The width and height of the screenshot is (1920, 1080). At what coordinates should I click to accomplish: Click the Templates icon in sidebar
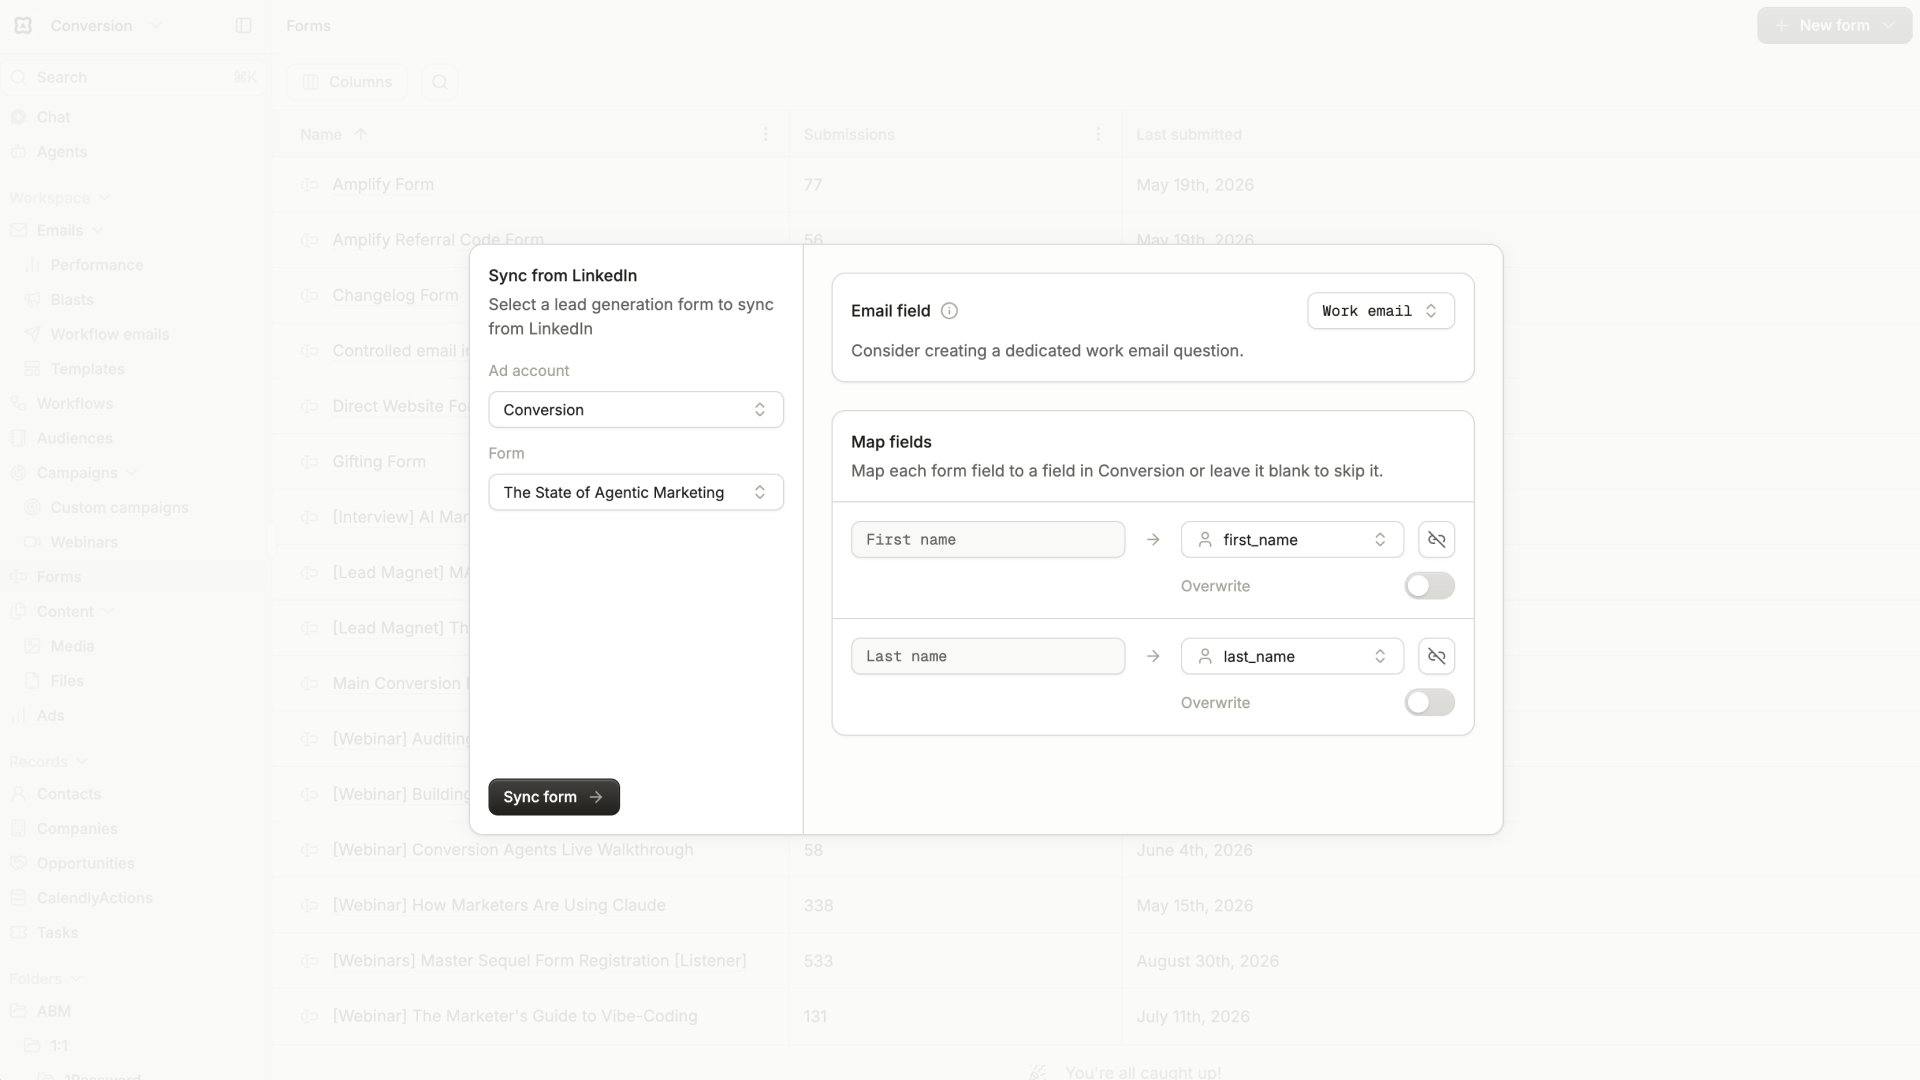pos(33,369)
